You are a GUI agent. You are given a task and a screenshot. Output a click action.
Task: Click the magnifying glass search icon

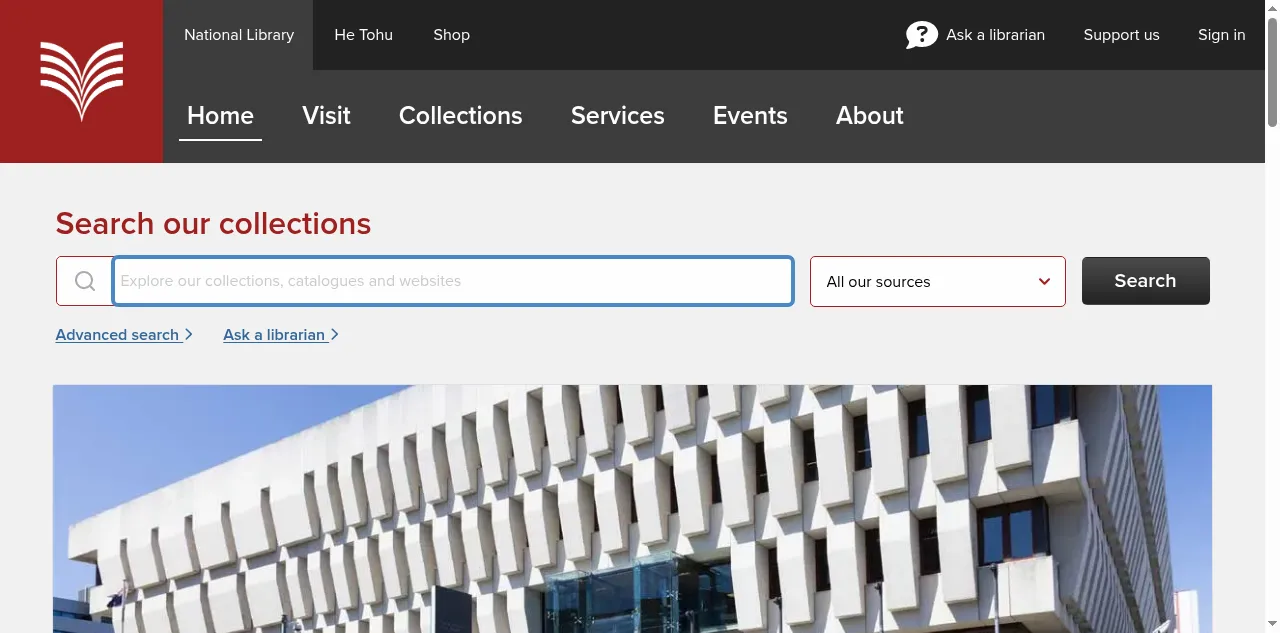click(85, 281)
